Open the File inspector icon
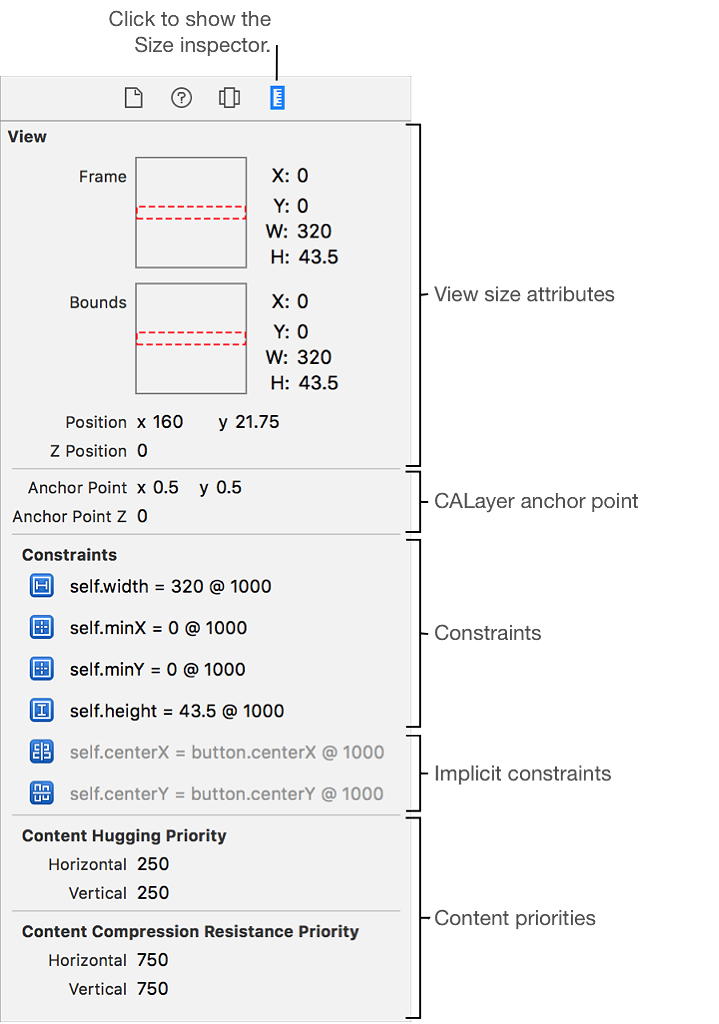 click(134, 98)
